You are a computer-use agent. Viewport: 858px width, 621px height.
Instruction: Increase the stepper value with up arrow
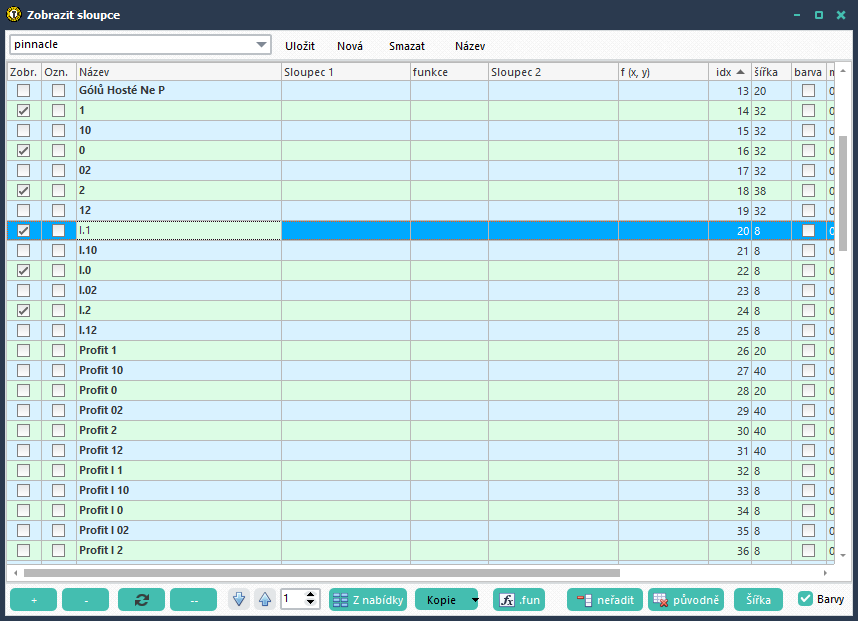[x=311, y=595]
